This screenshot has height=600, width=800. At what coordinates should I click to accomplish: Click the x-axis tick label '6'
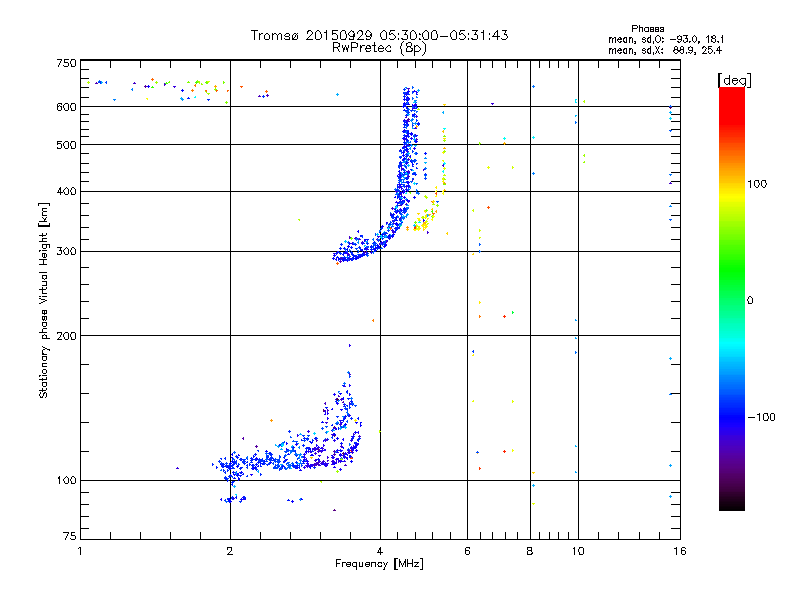[467, 551]
